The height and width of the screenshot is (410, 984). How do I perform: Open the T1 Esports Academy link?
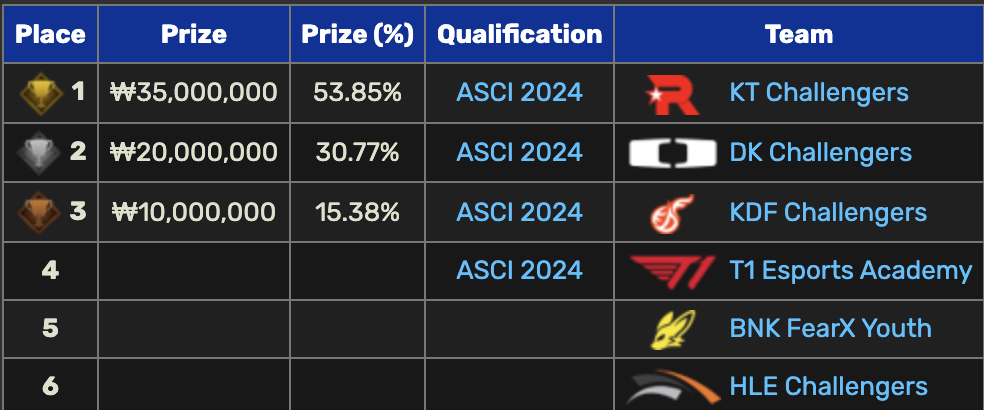click(x=850, y=270)
